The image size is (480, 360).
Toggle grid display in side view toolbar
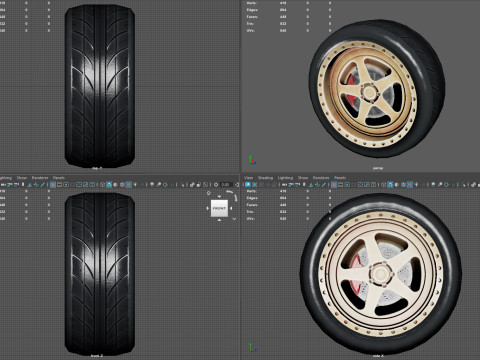click(334, 184)
